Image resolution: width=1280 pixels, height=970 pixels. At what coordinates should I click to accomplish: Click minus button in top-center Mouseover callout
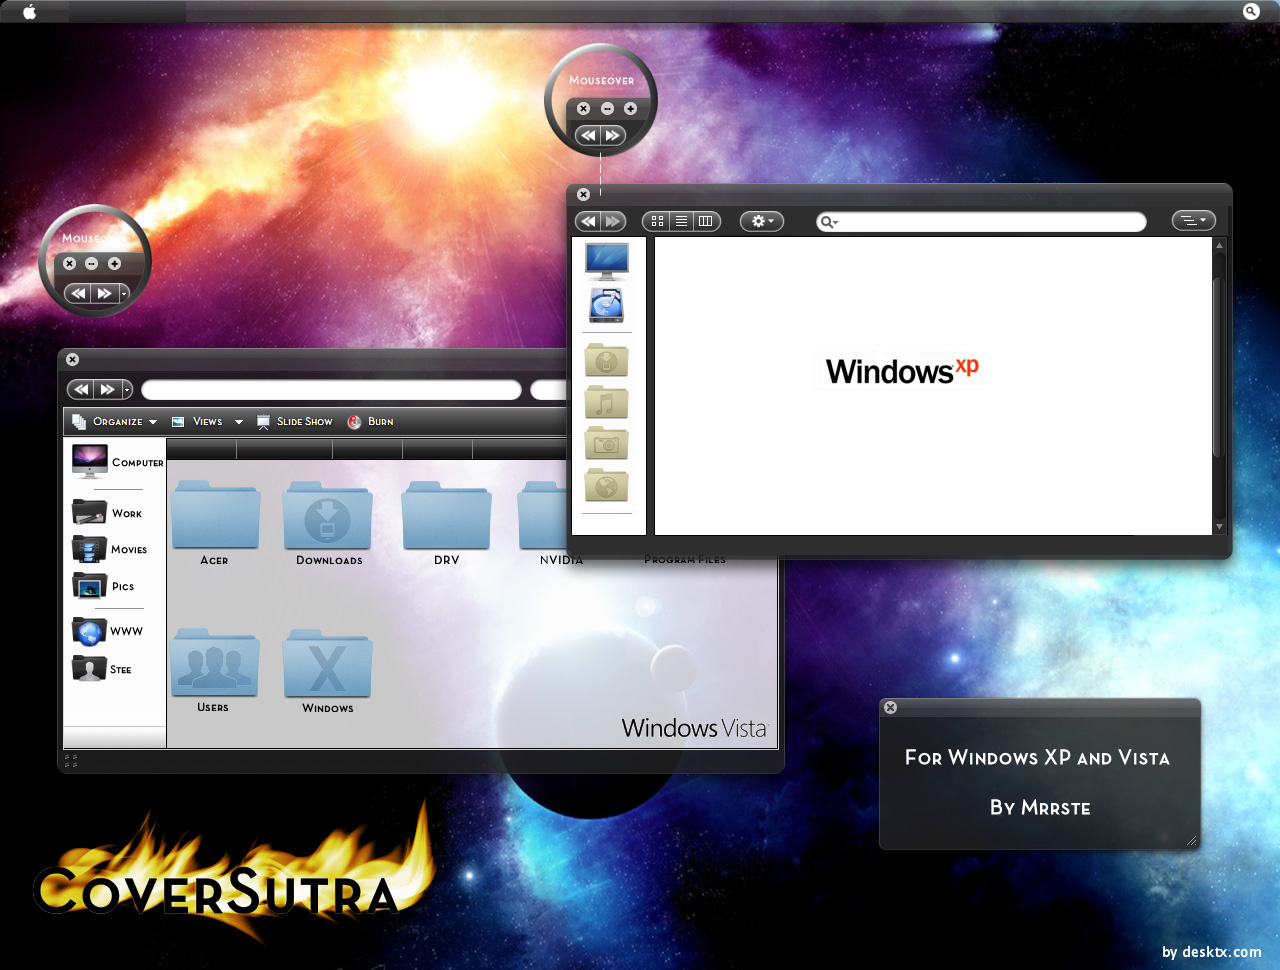coord(607,108)
